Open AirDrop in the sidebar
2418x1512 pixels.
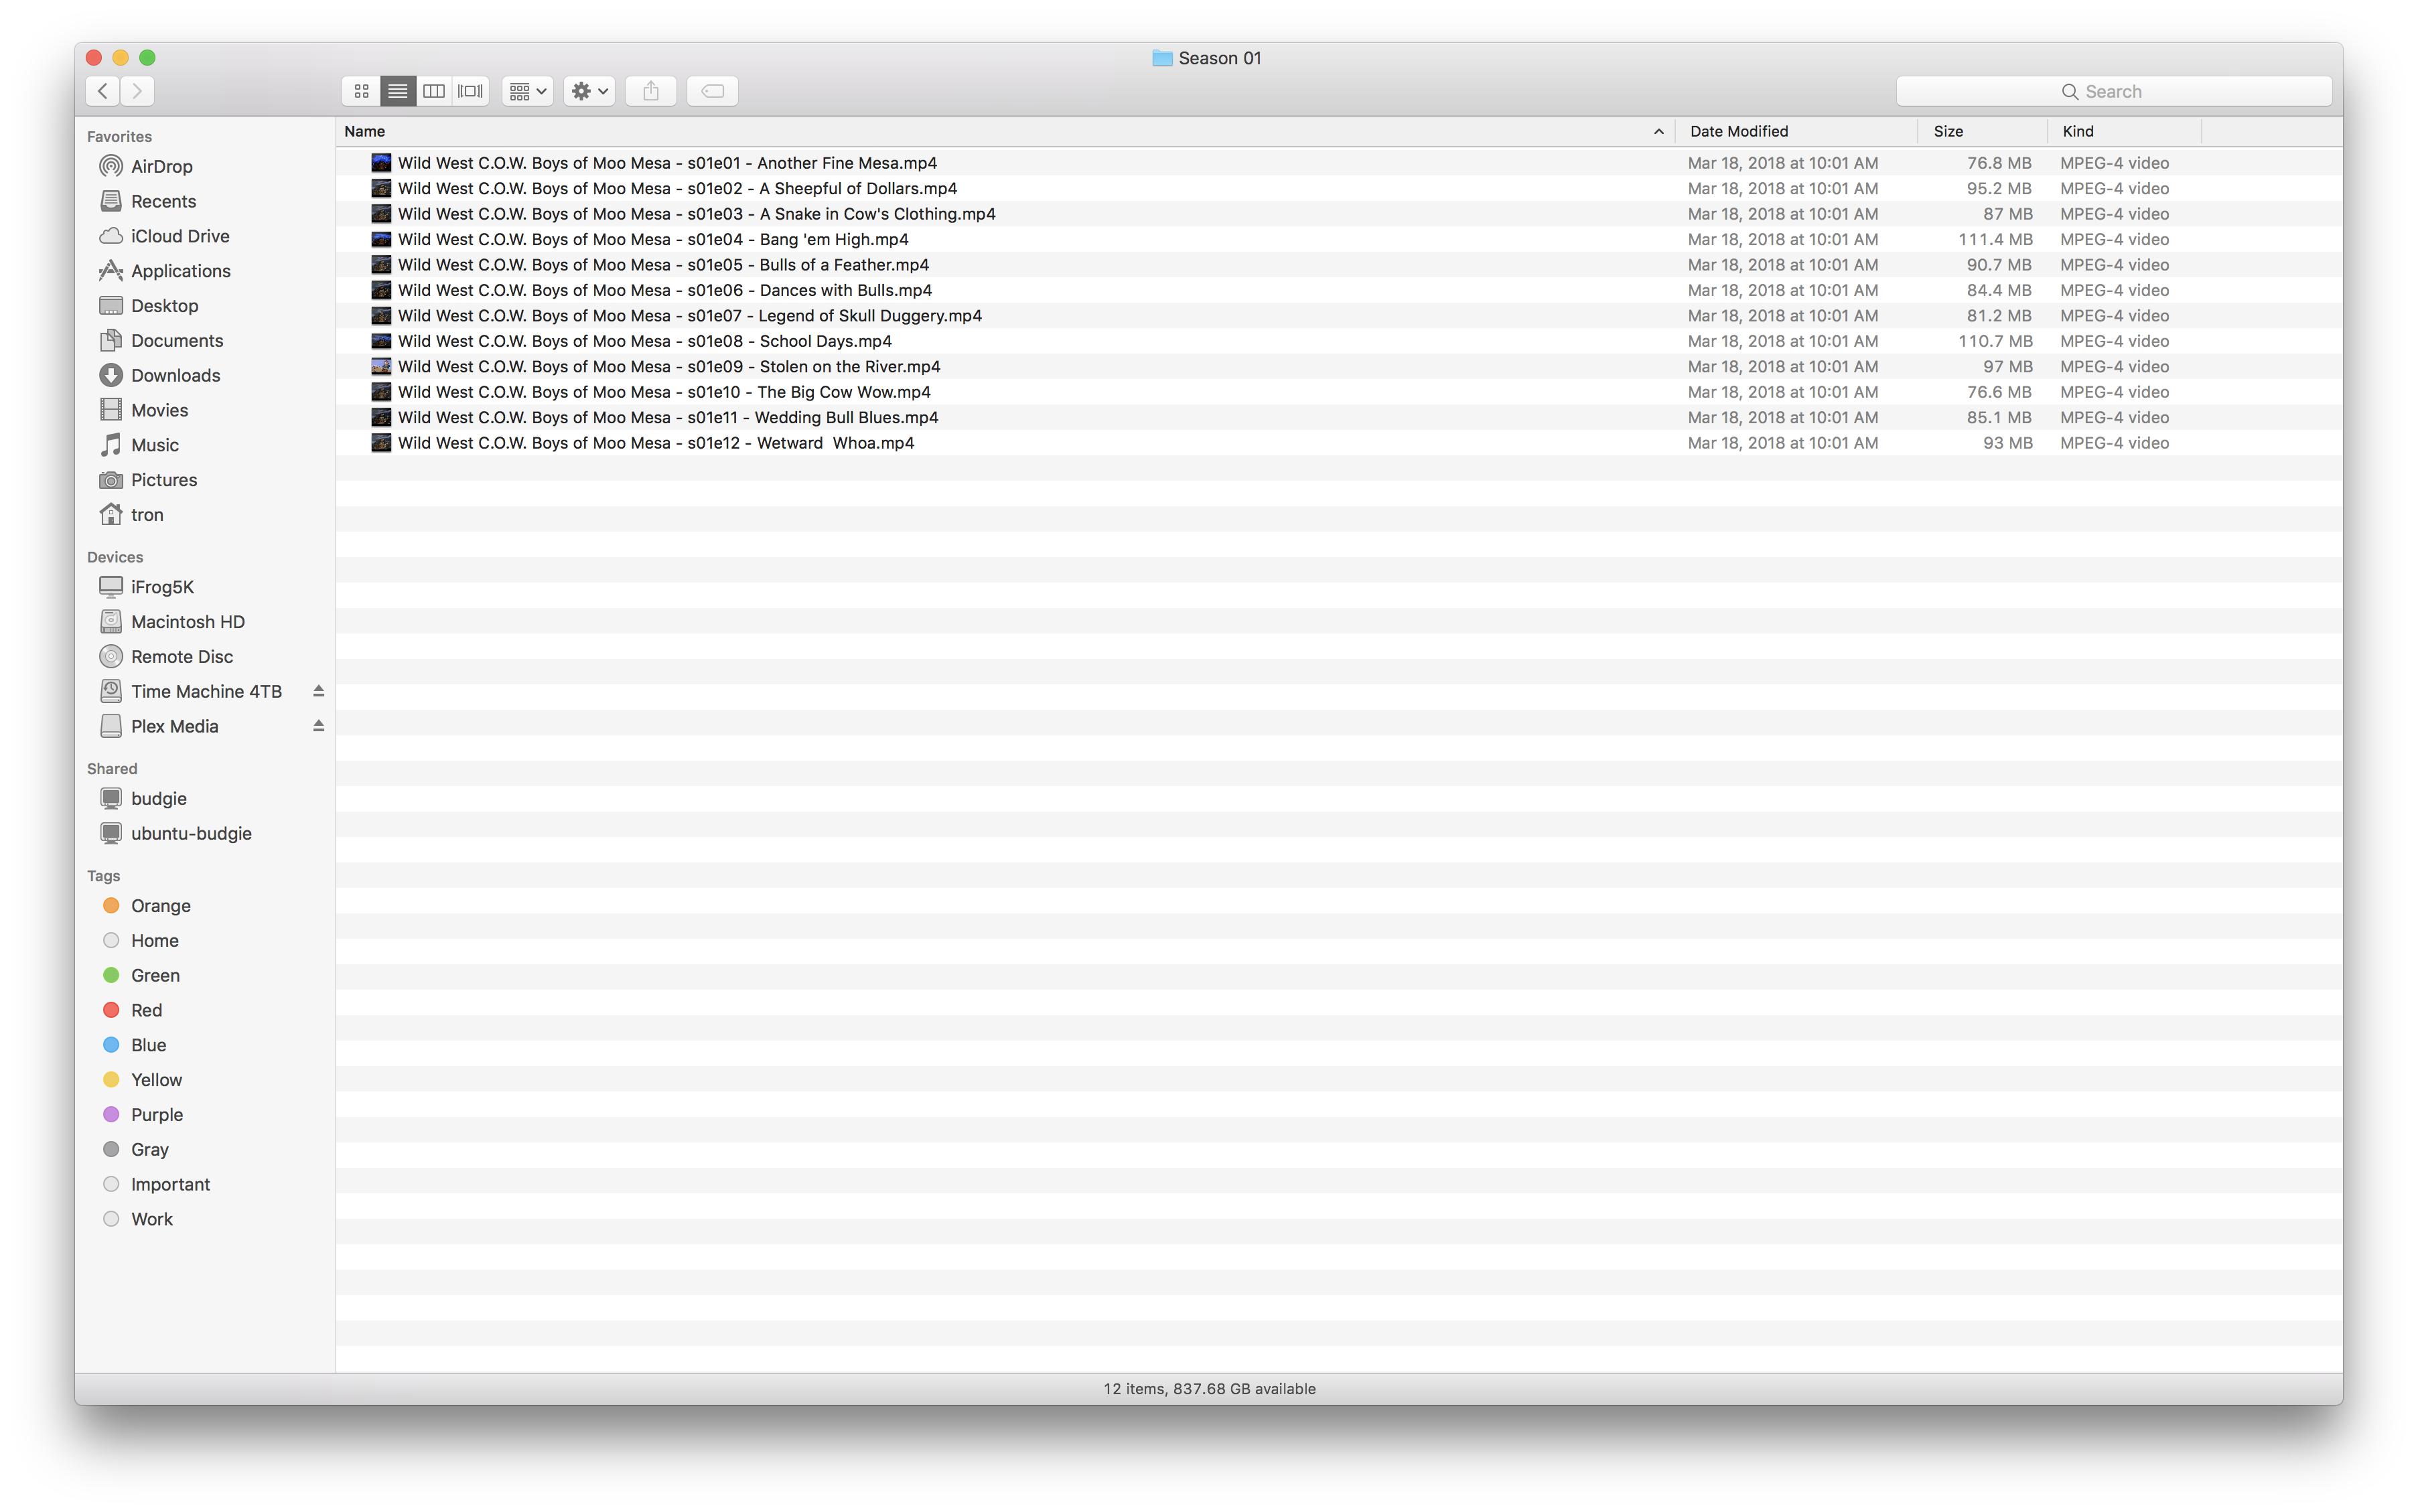click(x=161, y=166)
